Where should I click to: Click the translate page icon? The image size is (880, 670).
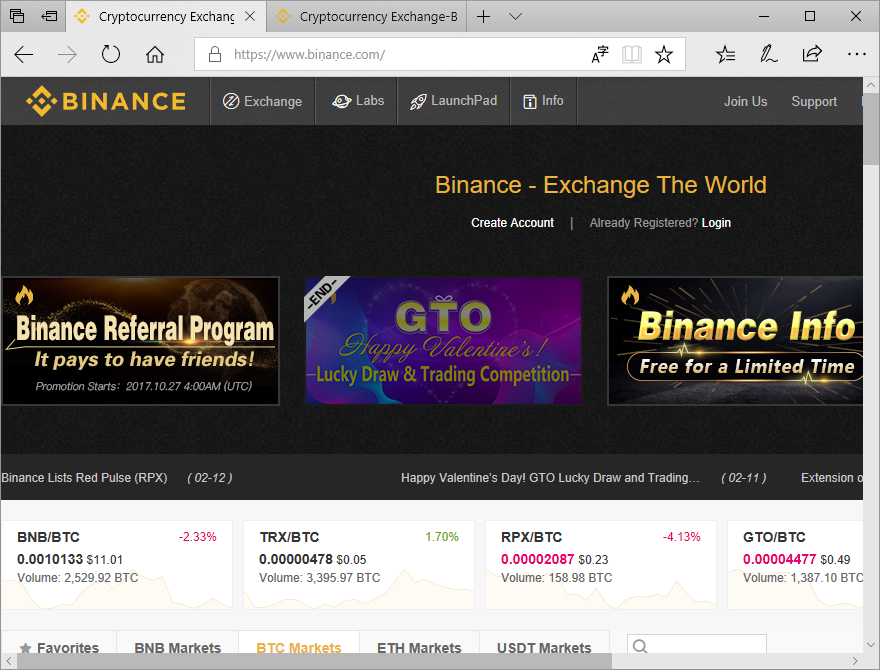point(600,54)
